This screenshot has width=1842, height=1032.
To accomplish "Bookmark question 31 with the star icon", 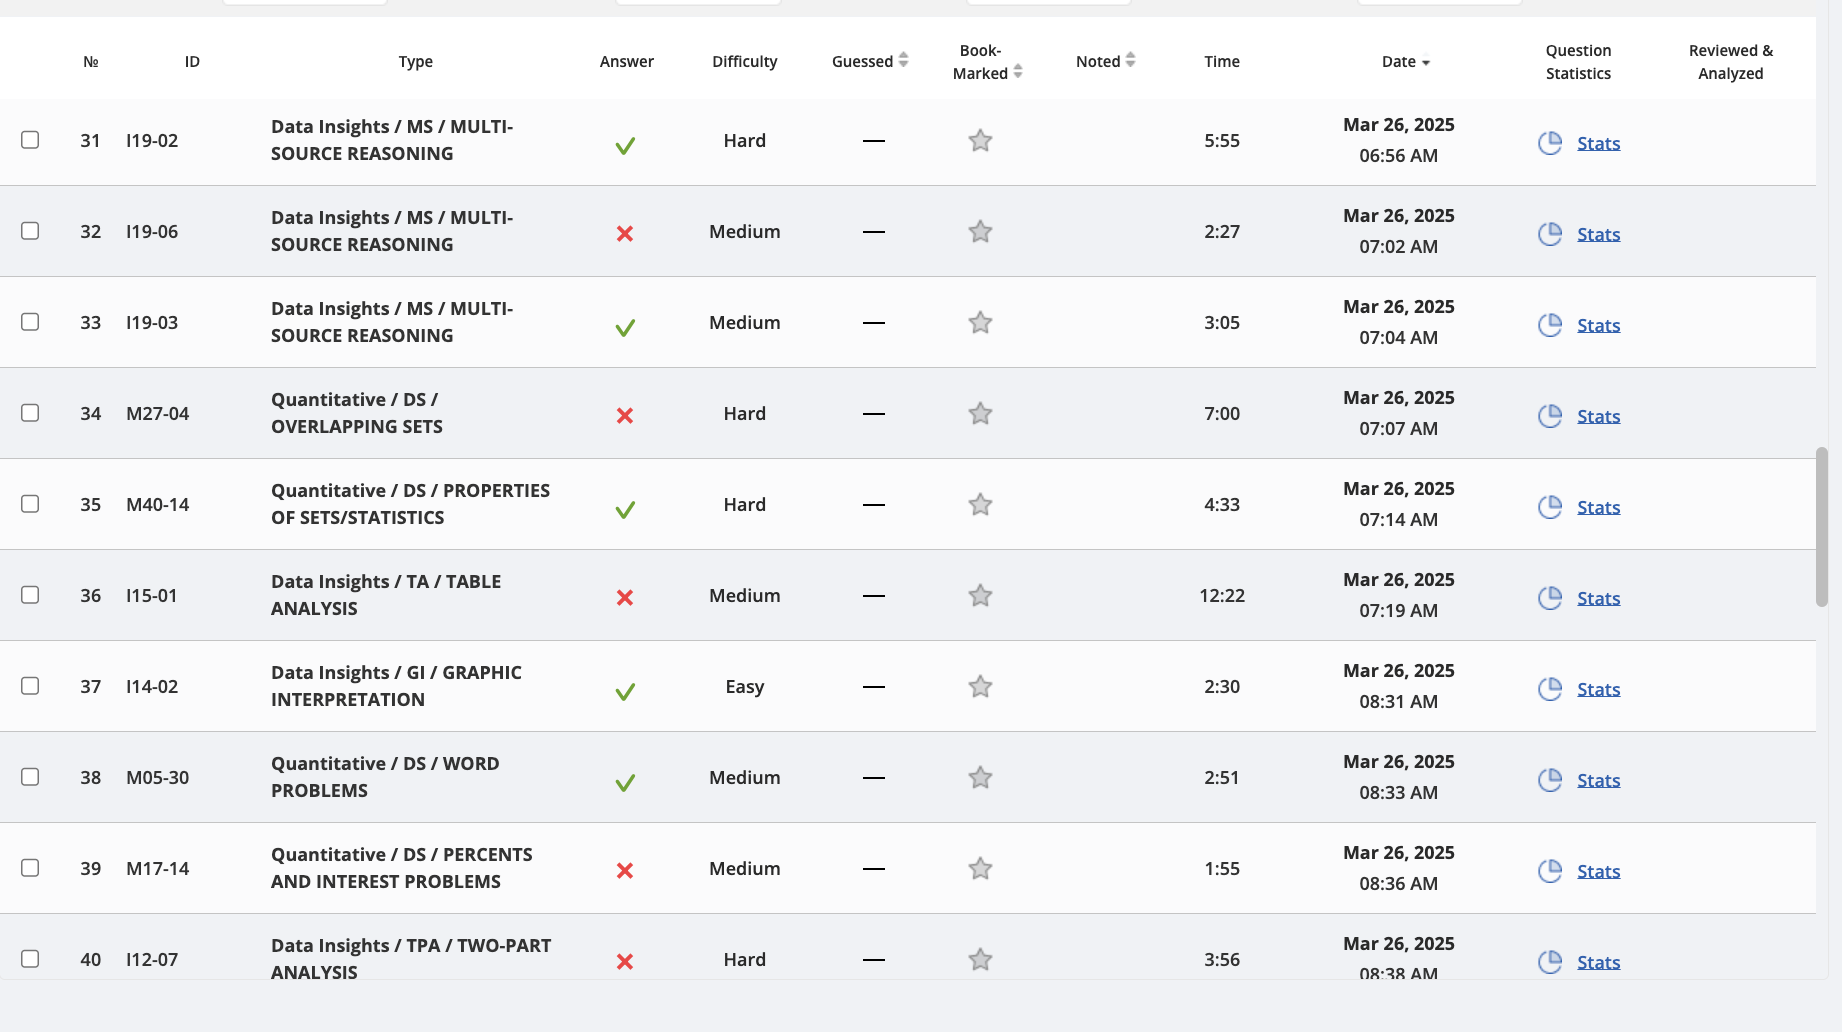I will tap(980, 141).
